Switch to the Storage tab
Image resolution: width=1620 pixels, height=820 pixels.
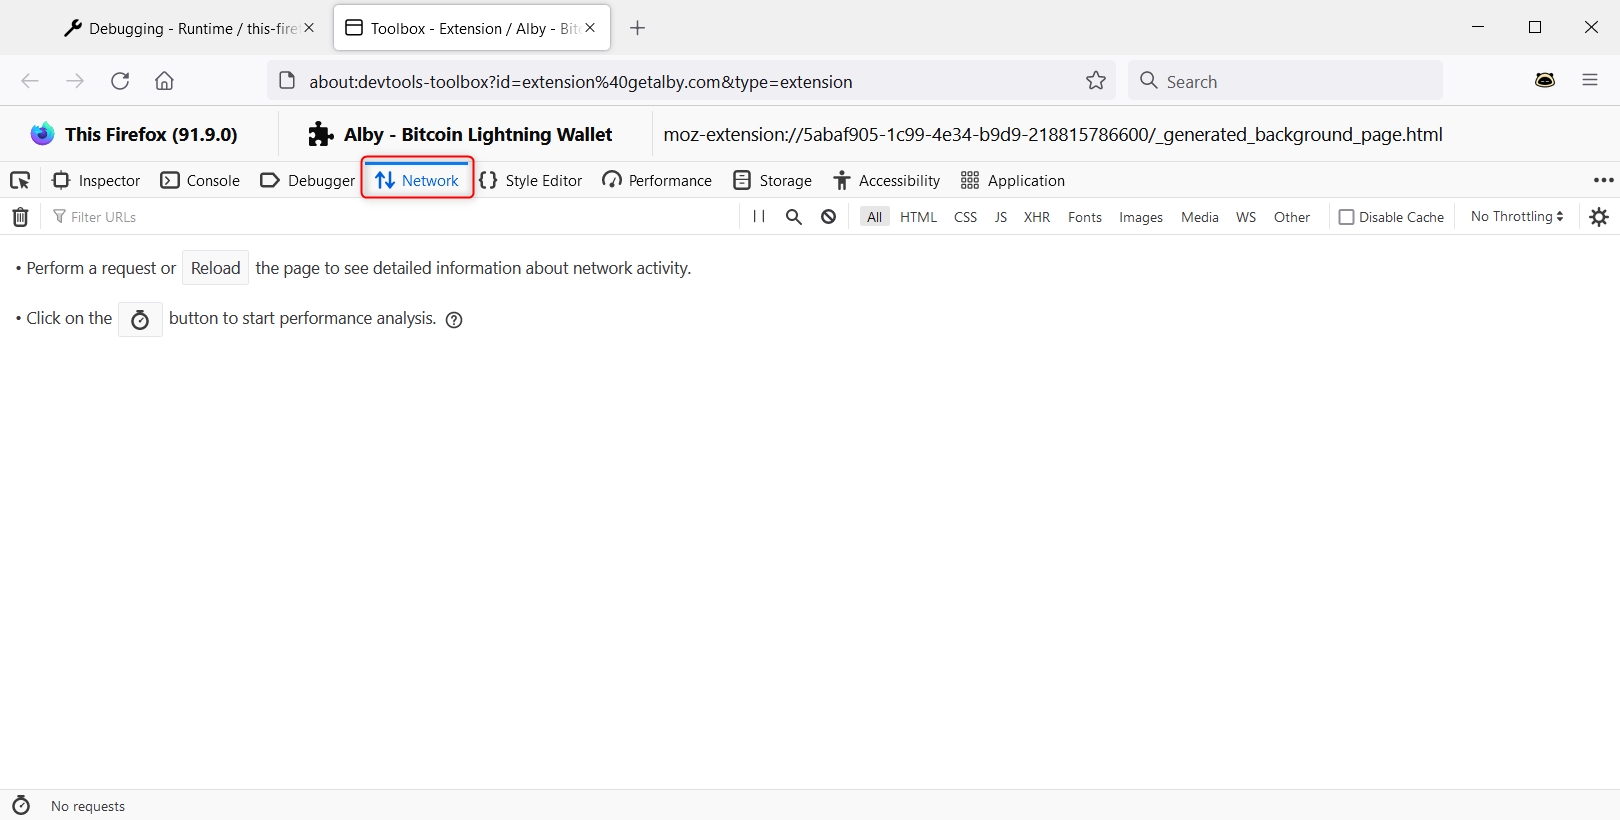[772, 181]
